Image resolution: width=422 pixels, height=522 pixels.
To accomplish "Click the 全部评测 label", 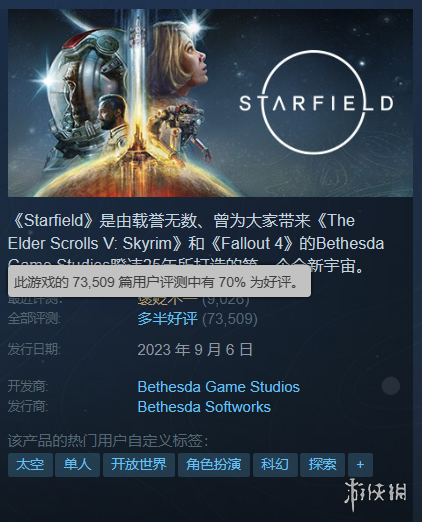I will 34,319.
